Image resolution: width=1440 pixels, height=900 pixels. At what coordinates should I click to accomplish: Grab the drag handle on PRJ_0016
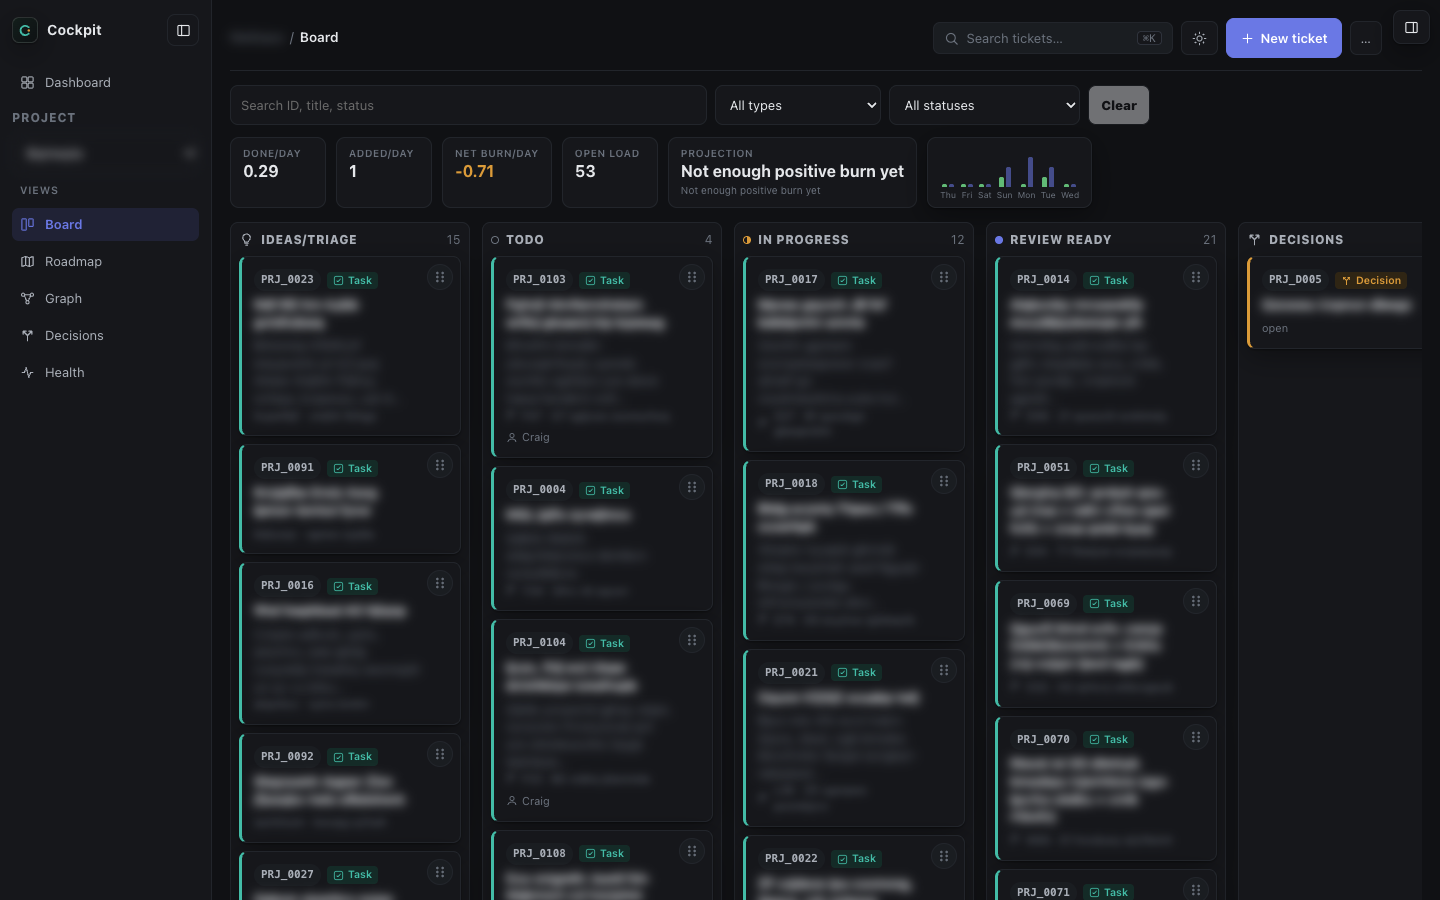click(x=440, y=583)
